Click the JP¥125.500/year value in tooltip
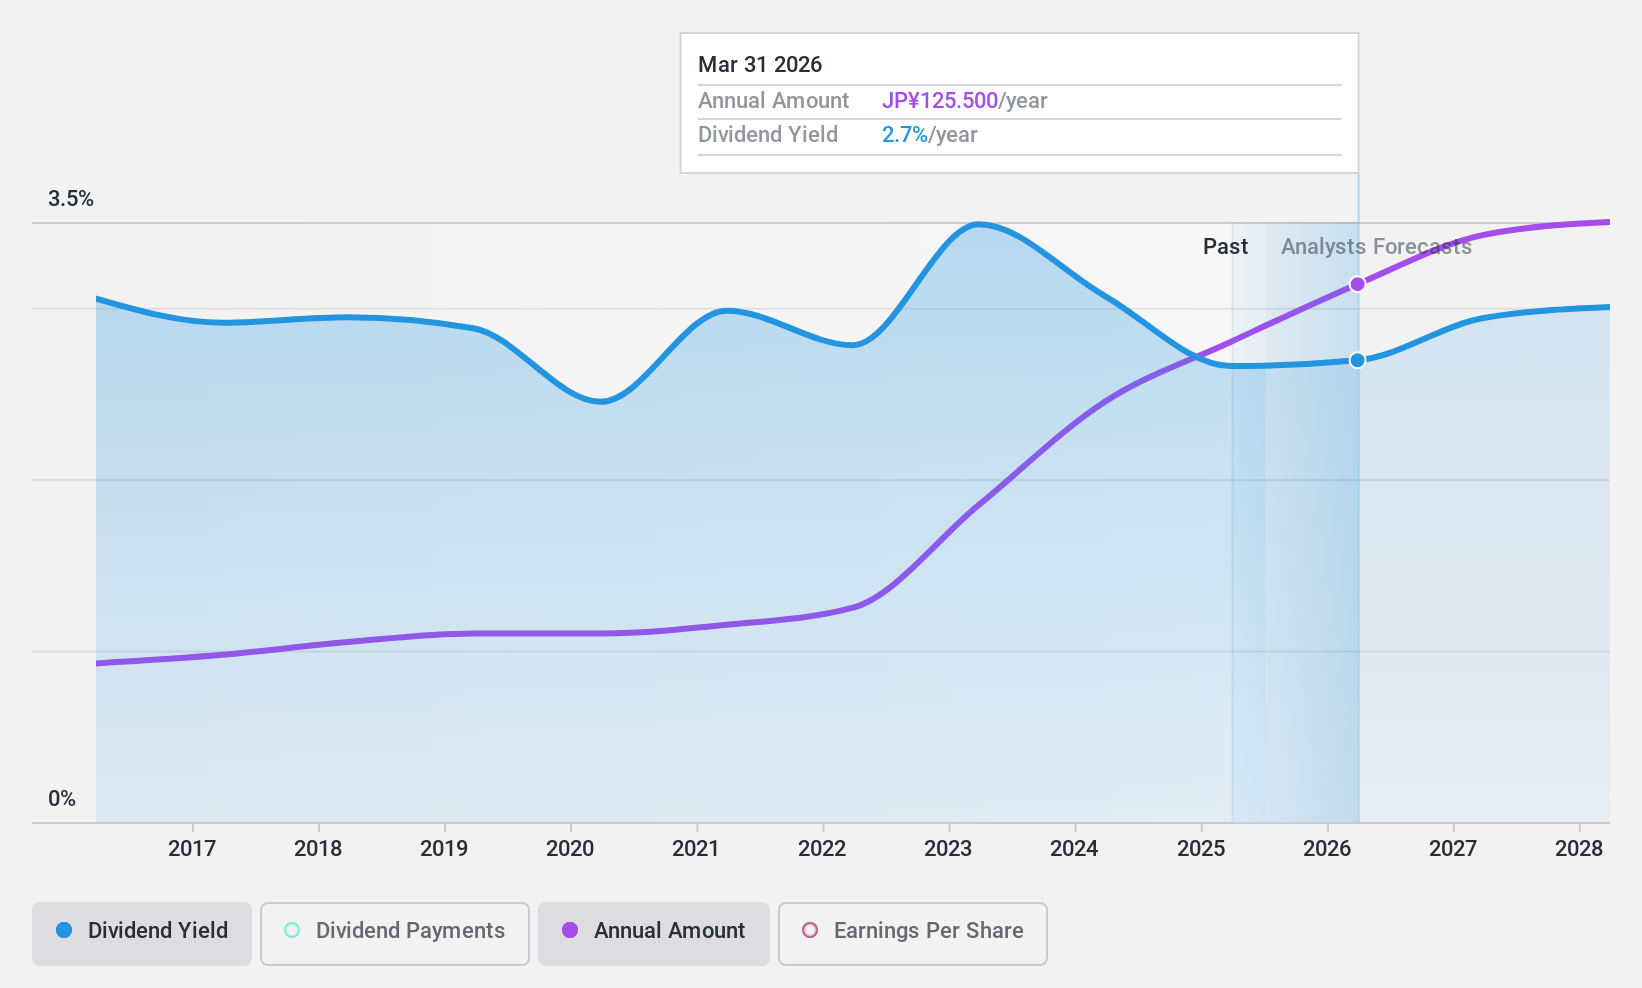The image size is (1642, 988). click(965, 101)
